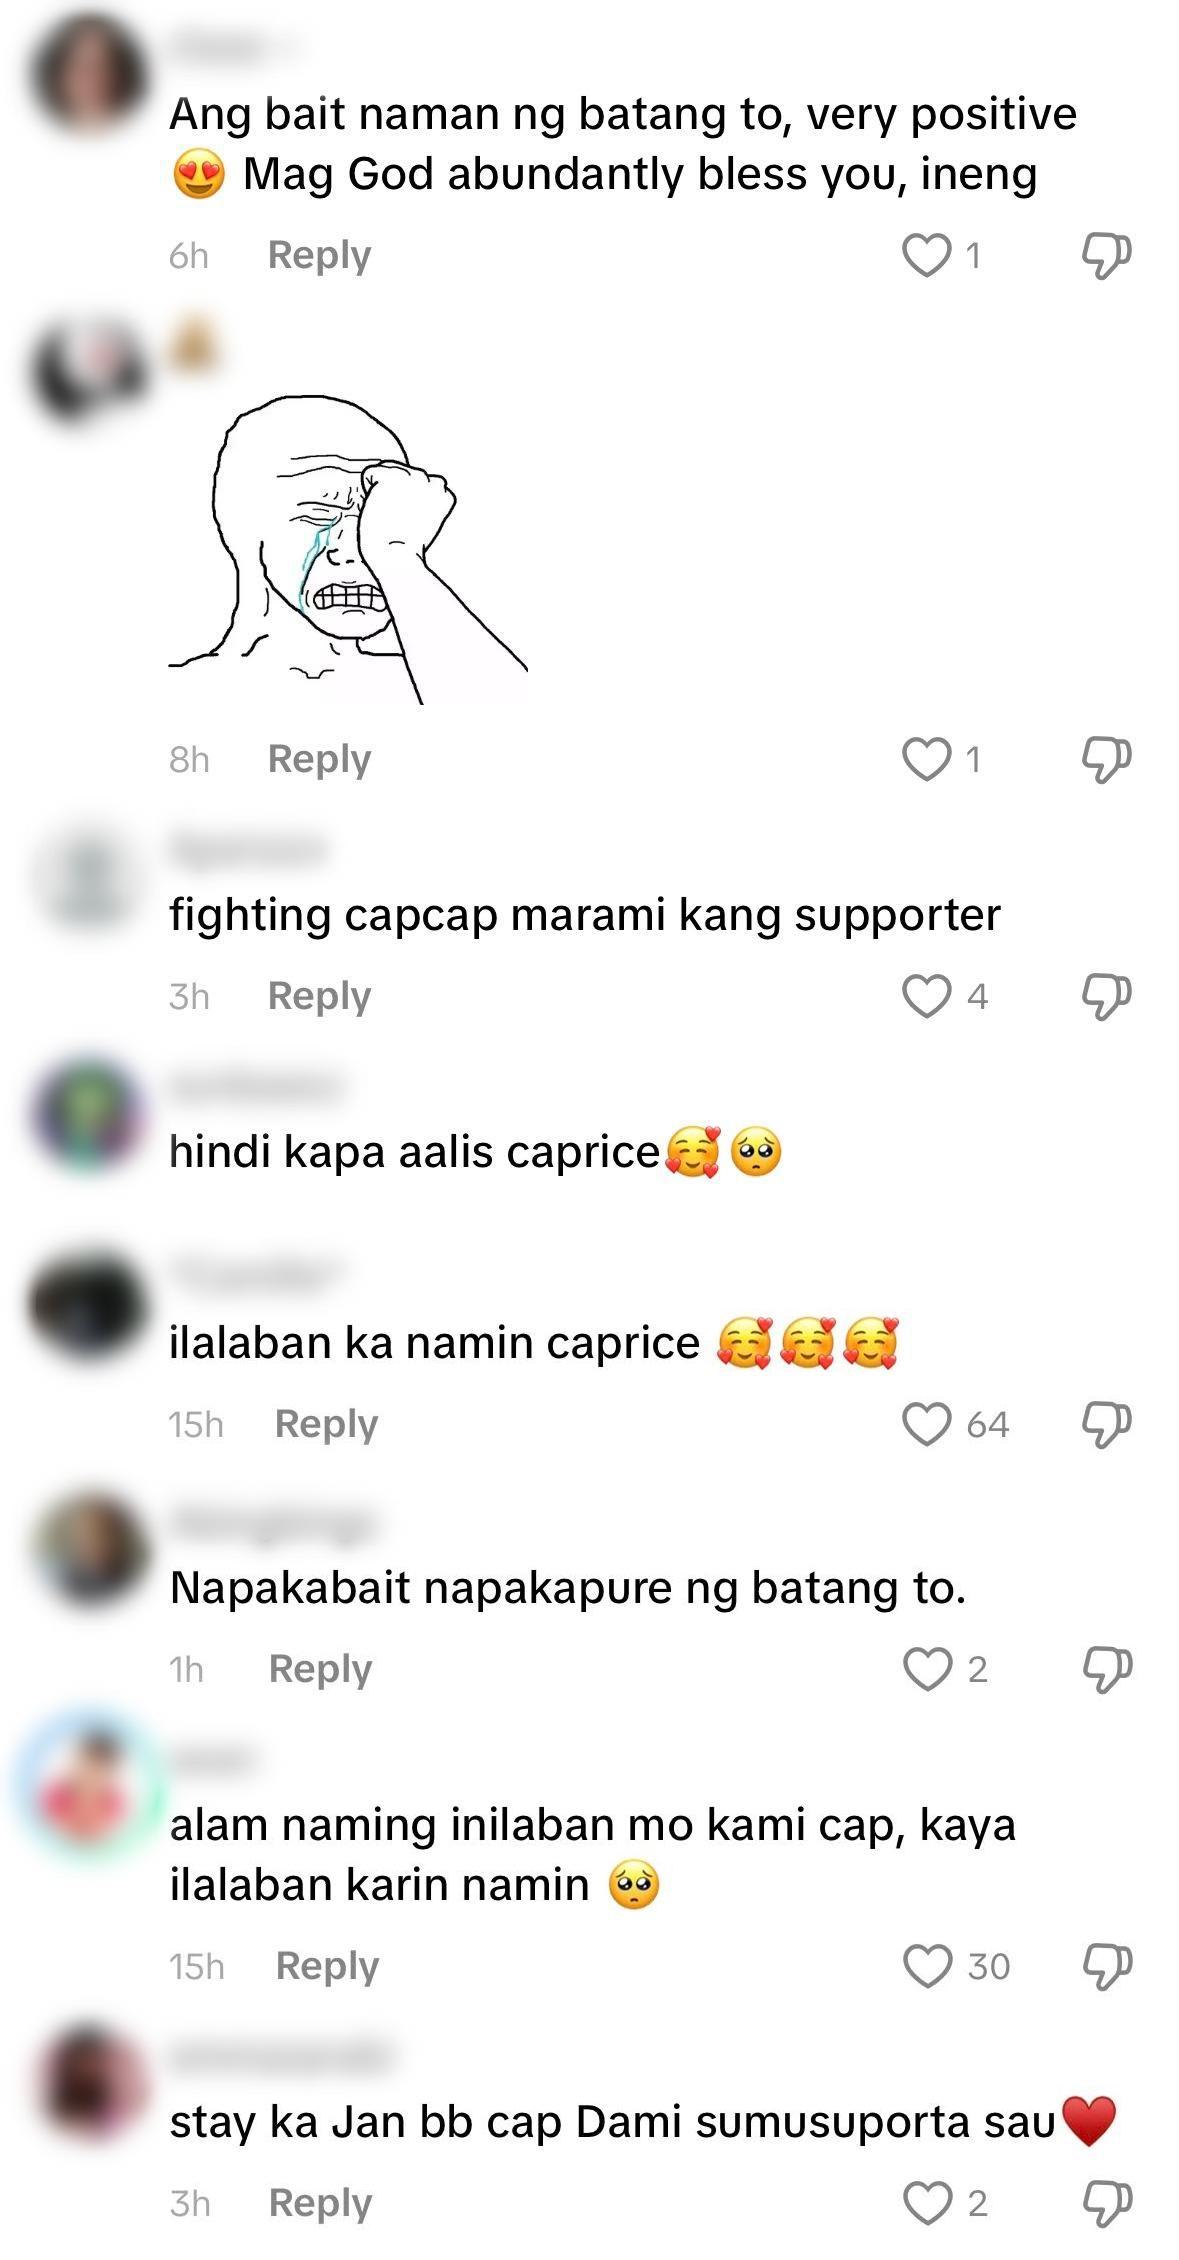
Task: Open the 'hindi kapa aalis' commenter avatar
Action: coord(89,1115)
